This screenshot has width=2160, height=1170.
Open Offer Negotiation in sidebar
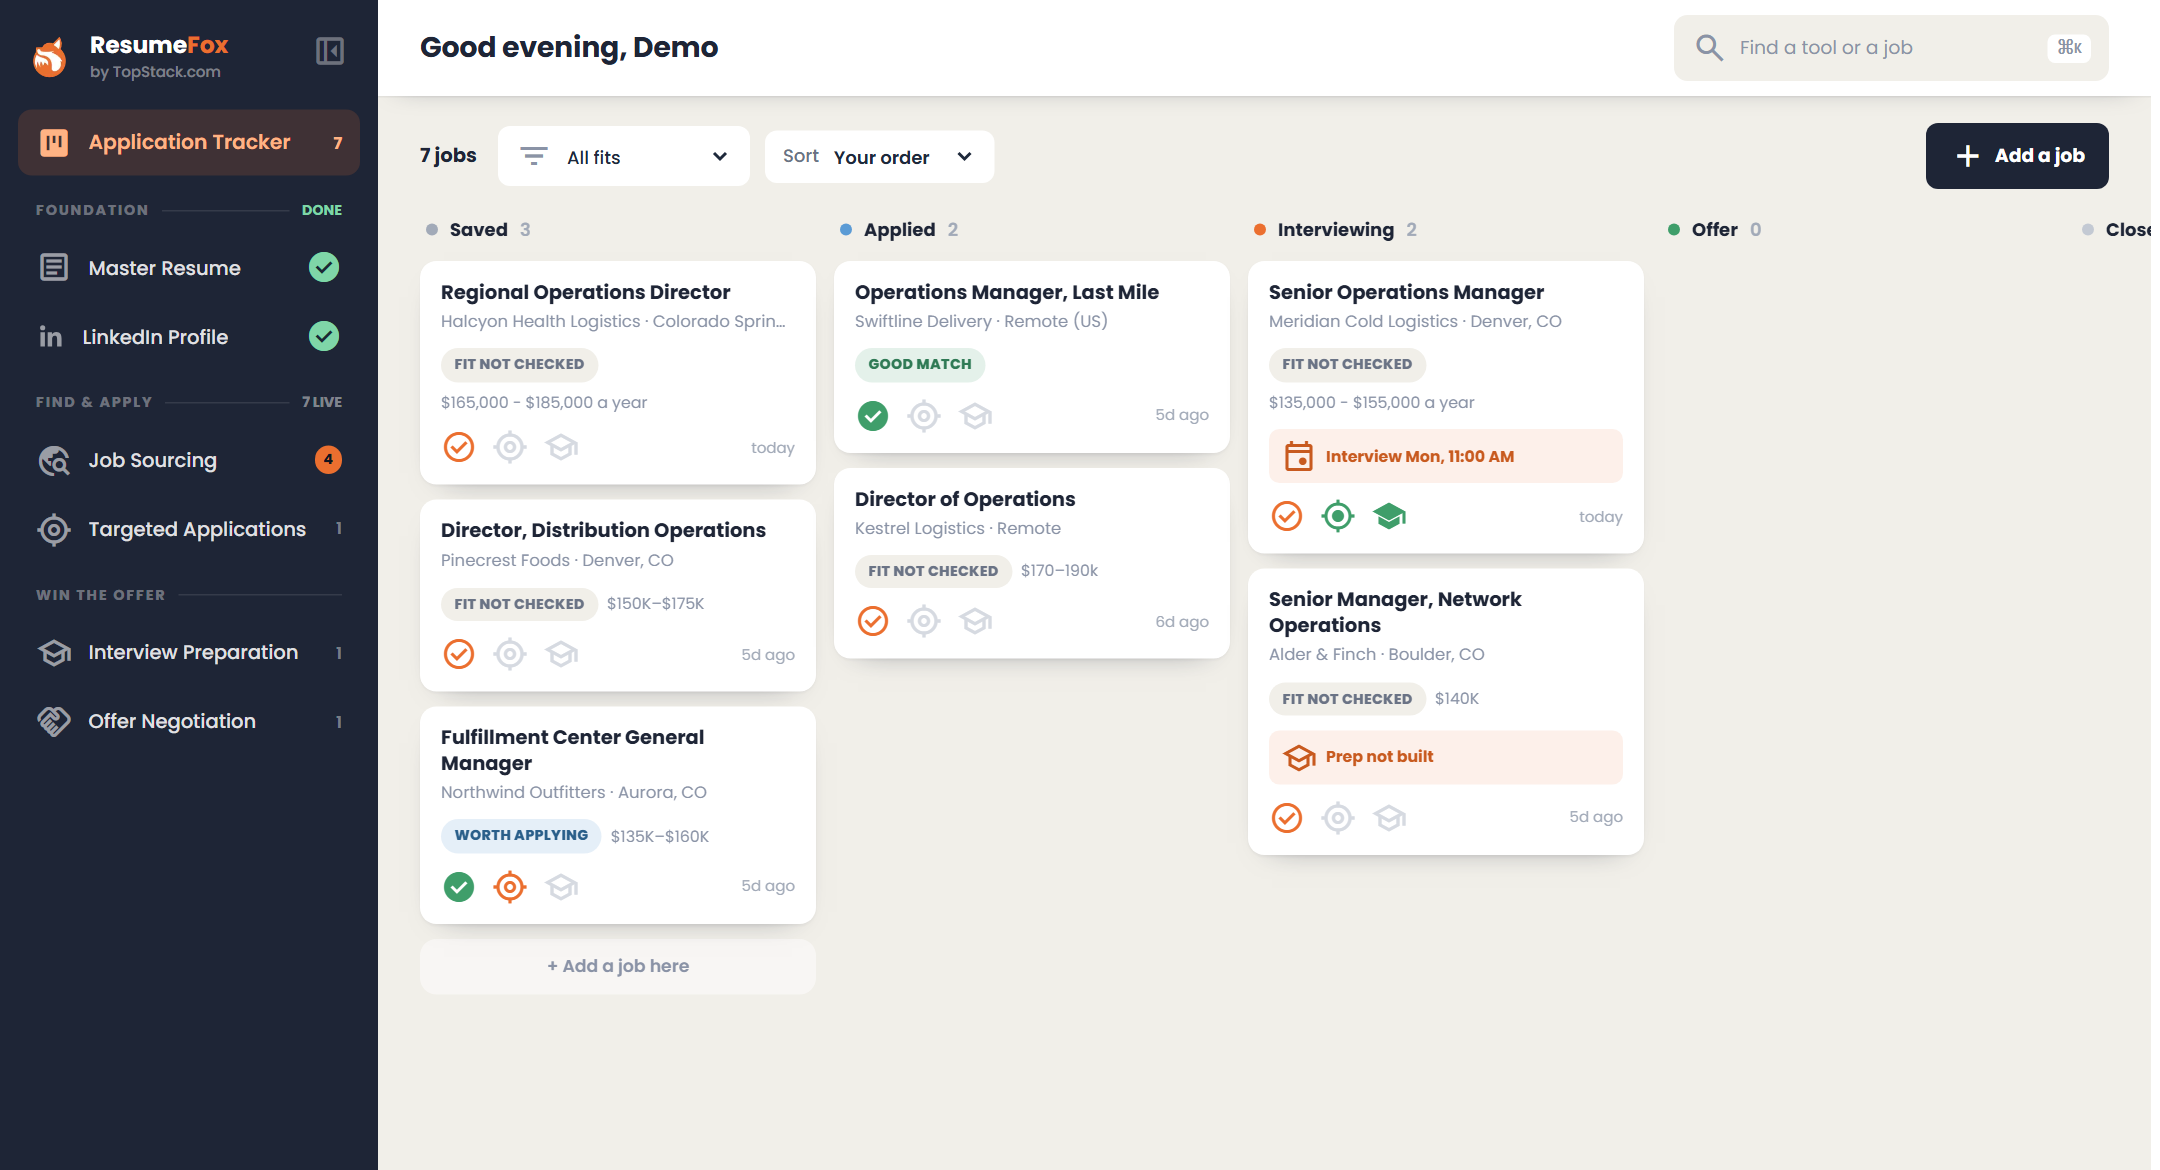(189, 721)
